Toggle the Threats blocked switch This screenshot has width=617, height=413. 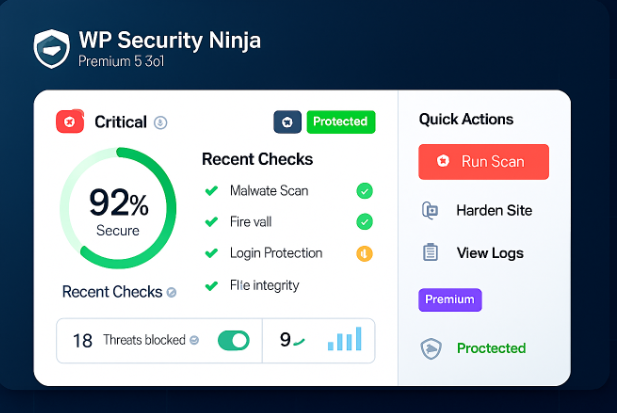234,340
